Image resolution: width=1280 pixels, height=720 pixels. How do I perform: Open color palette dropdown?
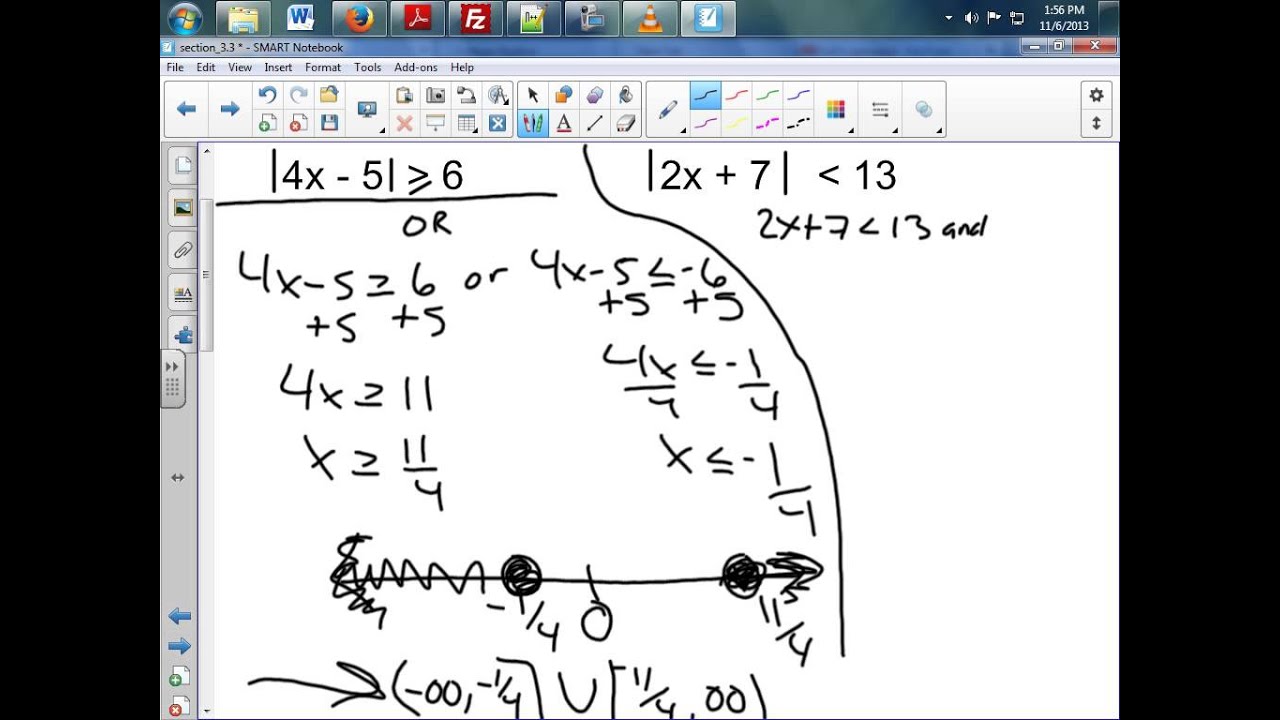[837, 109]
